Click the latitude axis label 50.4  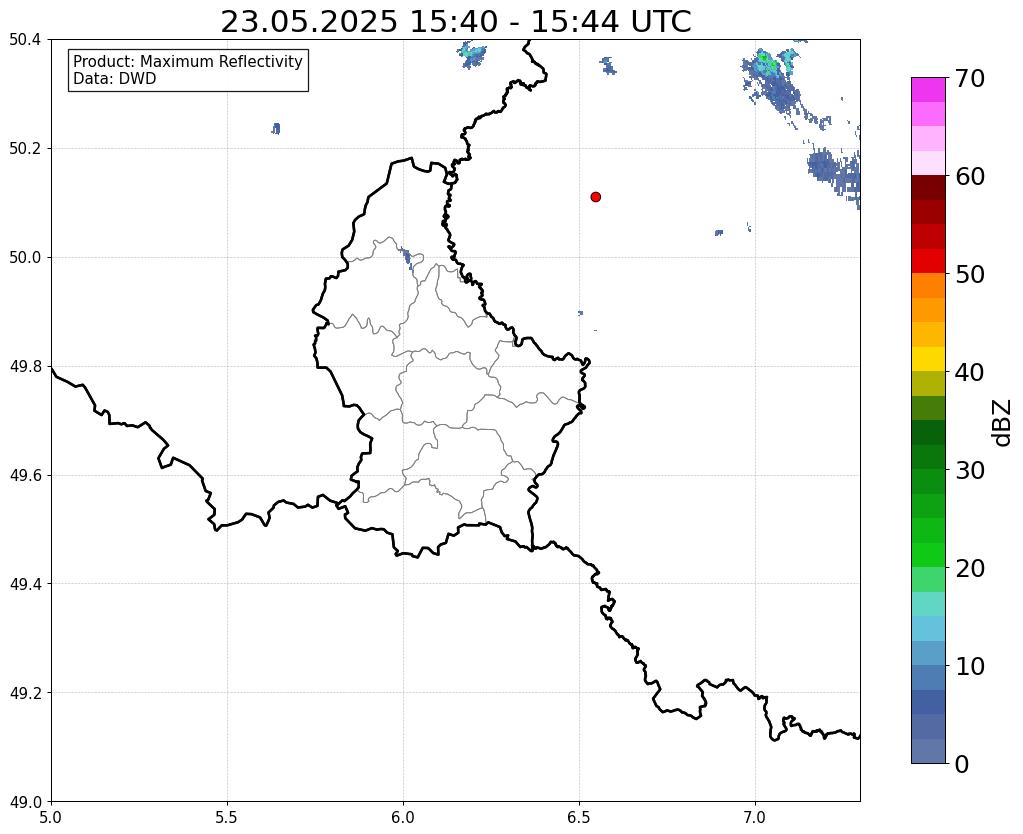click(x=25, y=40)
